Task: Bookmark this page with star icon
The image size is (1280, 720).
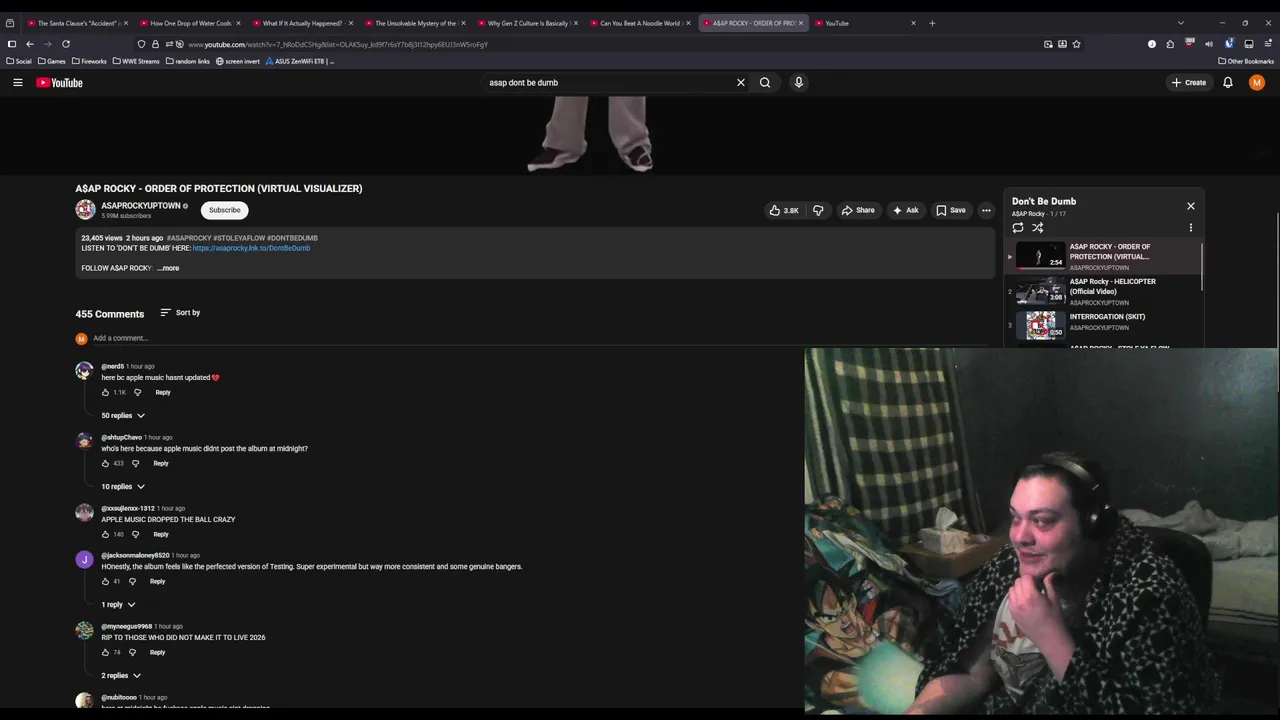Action: [x=1076, y=44]
